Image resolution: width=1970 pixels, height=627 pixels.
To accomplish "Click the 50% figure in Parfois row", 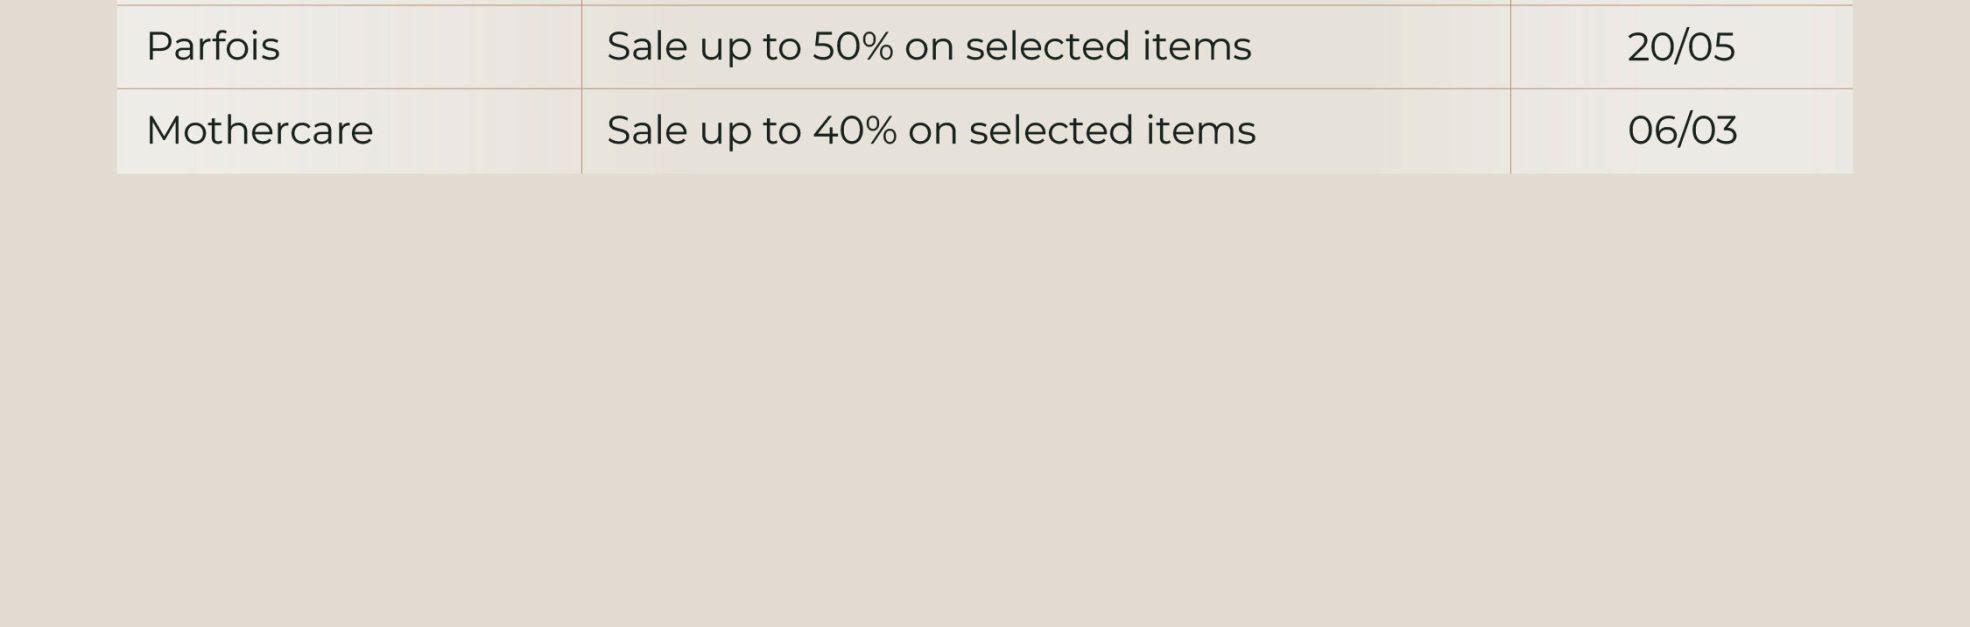I will coord(852,47).
